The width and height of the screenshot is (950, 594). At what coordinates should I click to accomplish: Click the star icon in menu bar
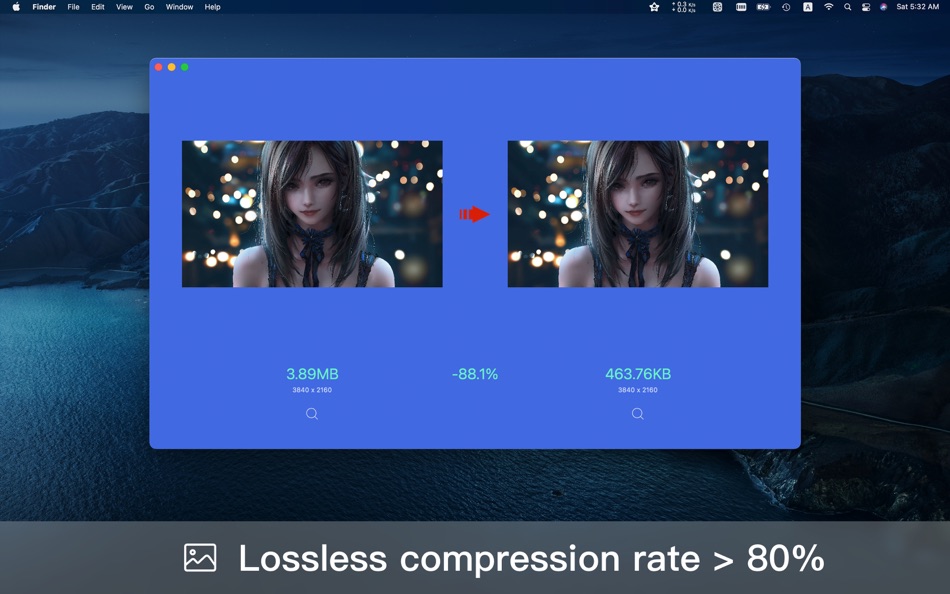654,7
